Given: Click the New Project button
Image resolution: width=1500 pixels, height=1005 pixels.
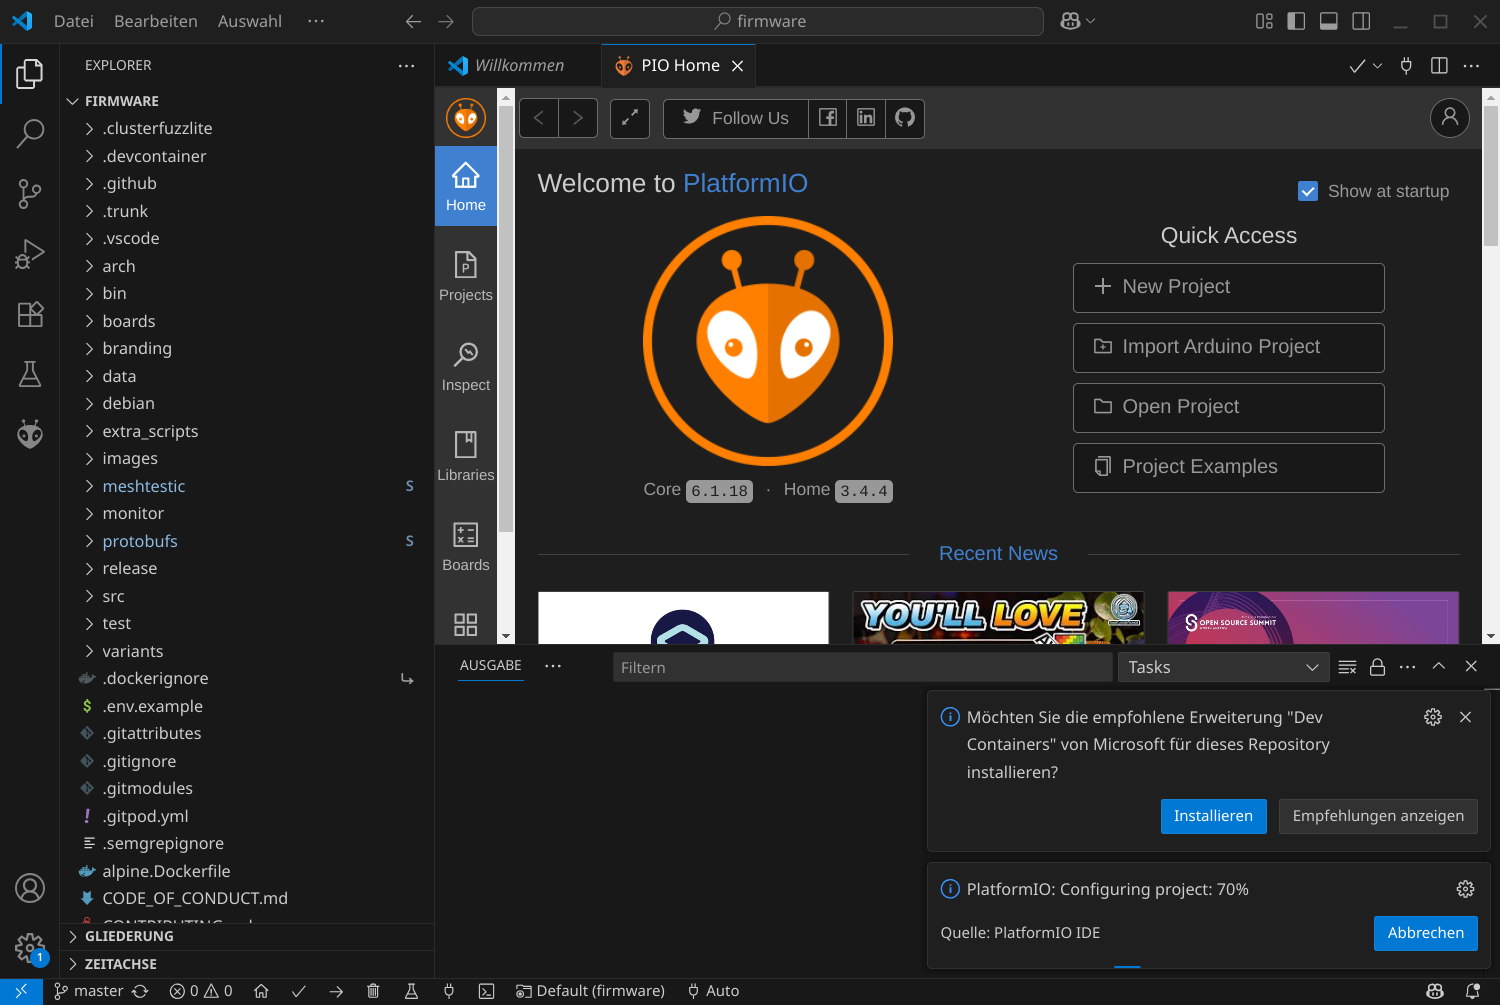Looking at the screenshot, I should [1228, 287].
